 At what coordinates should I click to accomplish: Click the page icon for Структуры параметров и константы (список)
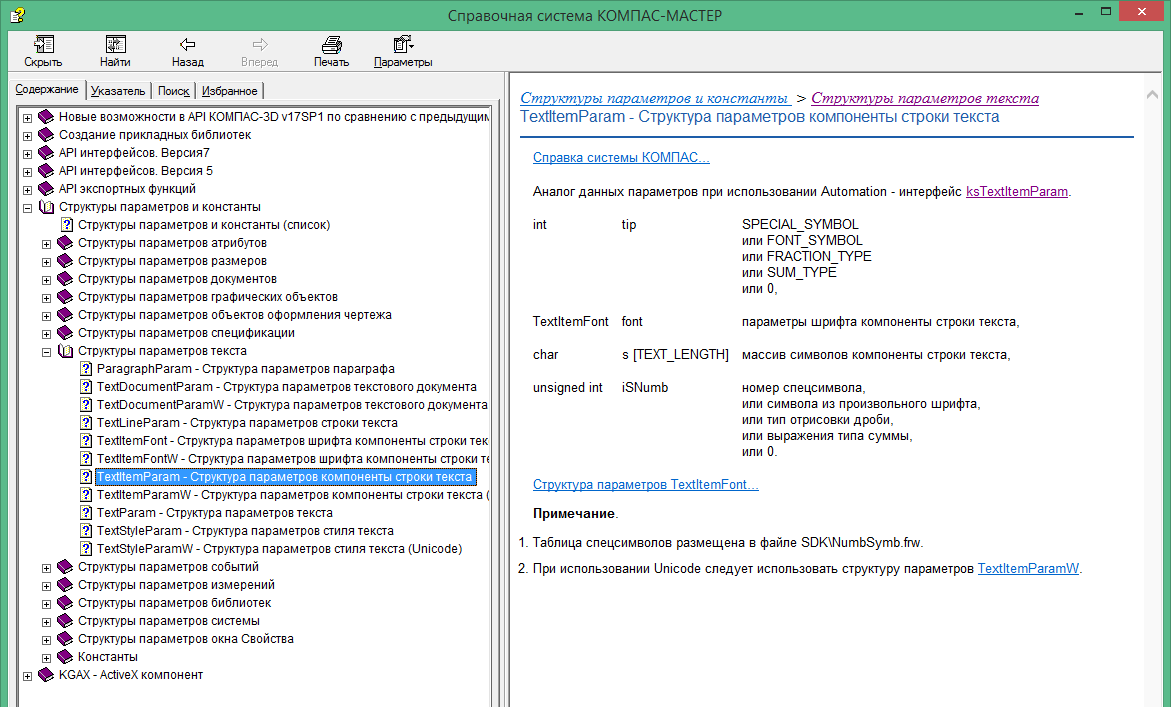click(x=67, y=225)
